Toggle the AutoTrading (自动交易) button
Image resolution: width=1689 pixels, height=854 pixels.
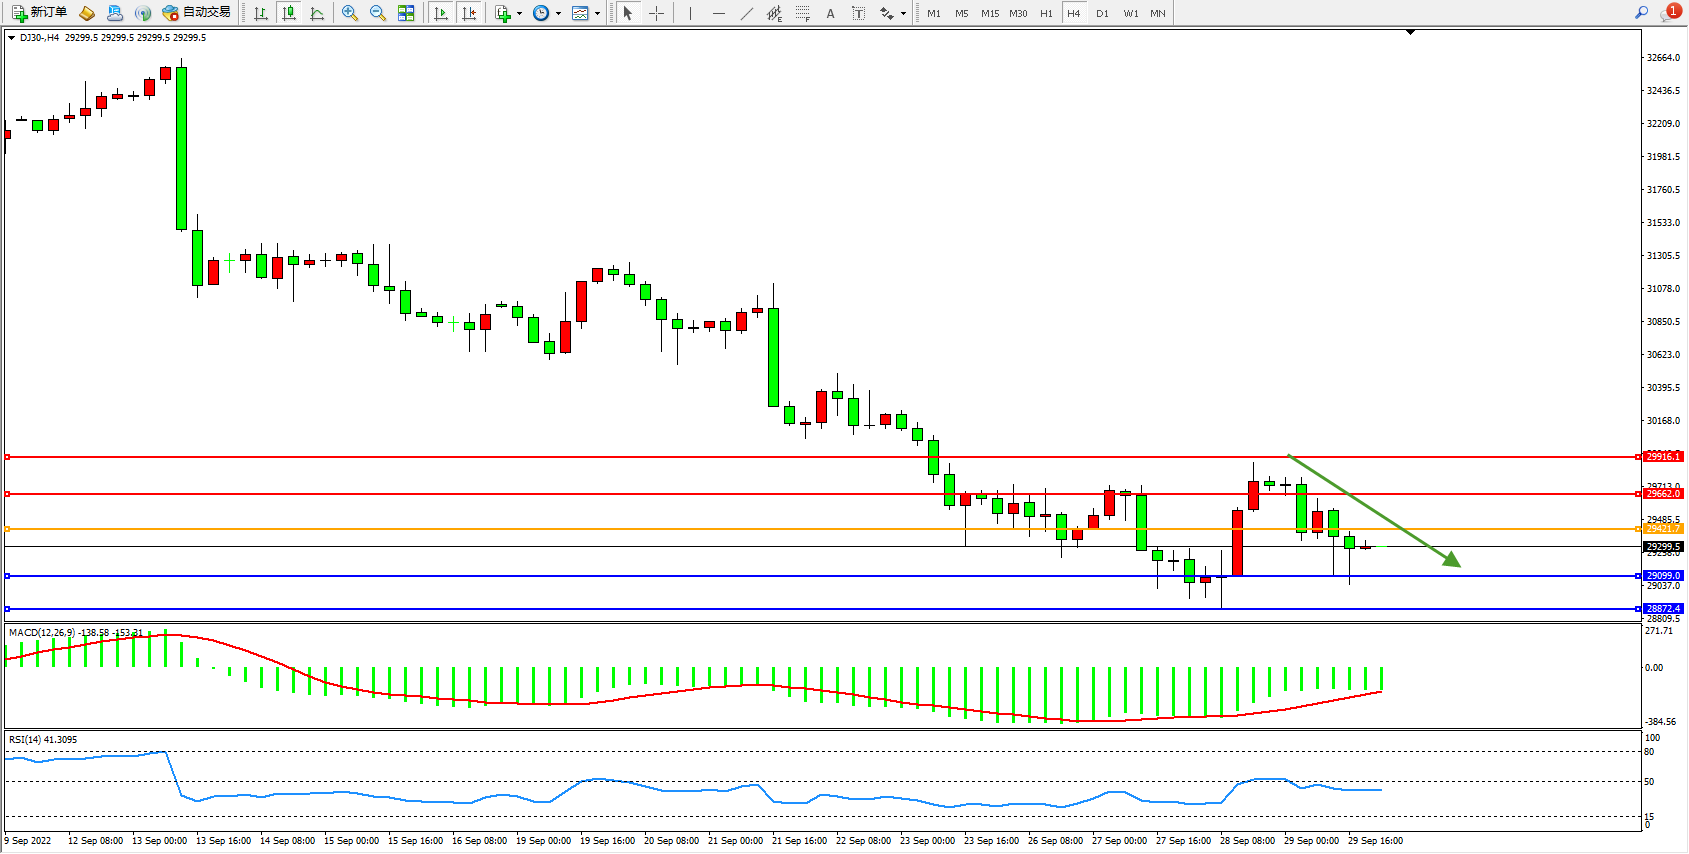197,13
